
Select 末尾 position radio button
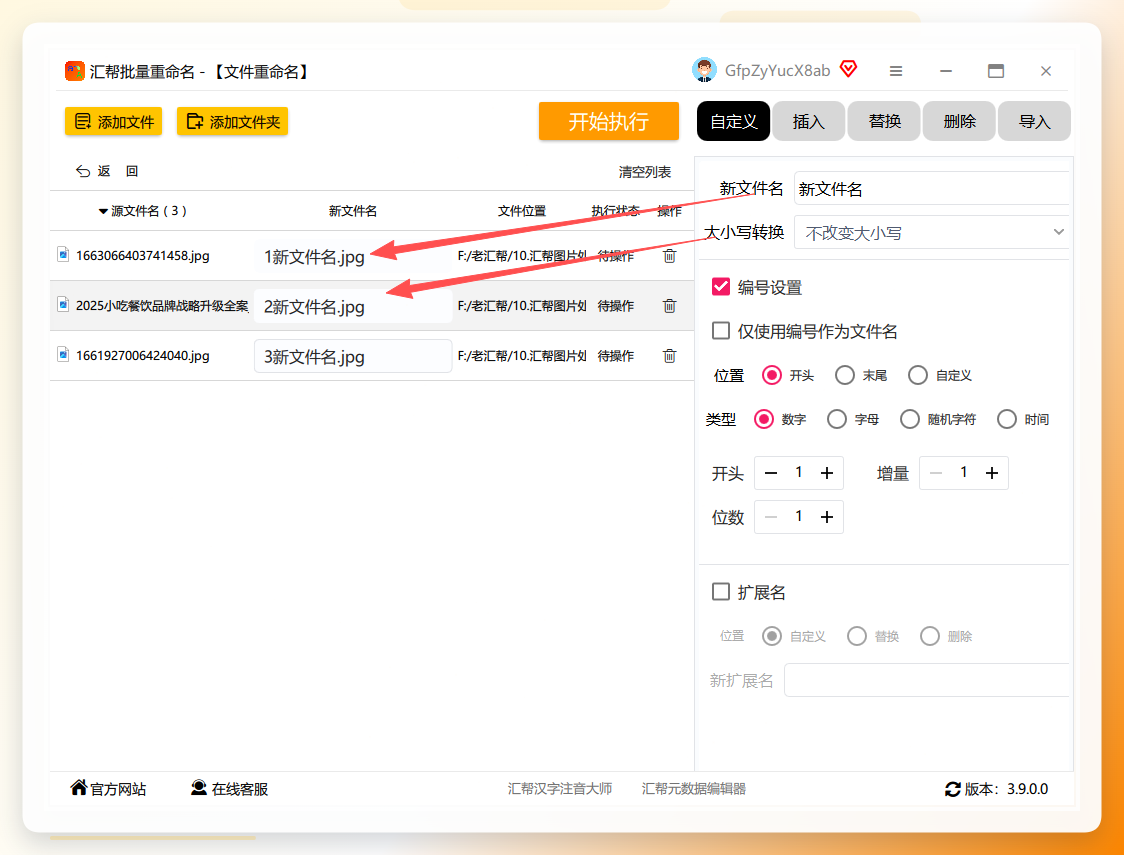coord(845,375)
